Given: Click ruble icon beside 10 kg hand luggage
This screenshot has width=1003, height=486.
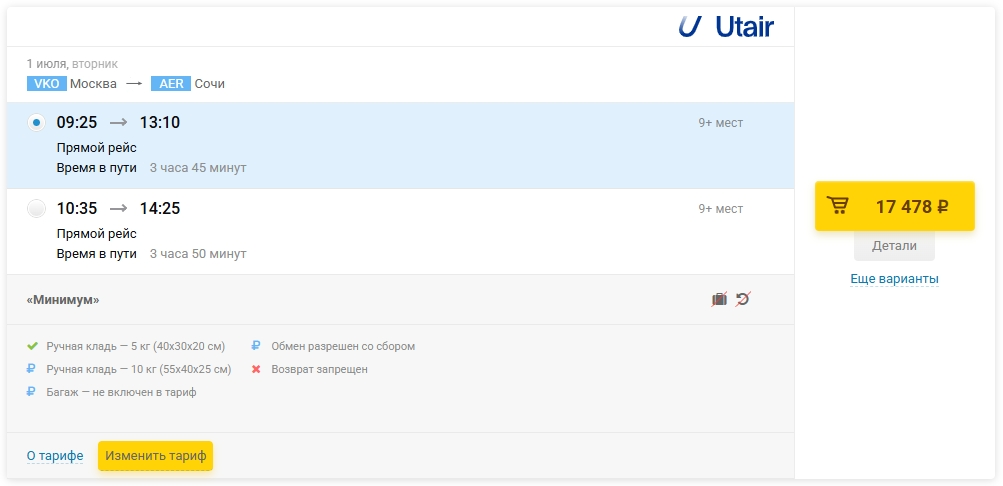Looking at the screenshot, I should pos(32,369).
